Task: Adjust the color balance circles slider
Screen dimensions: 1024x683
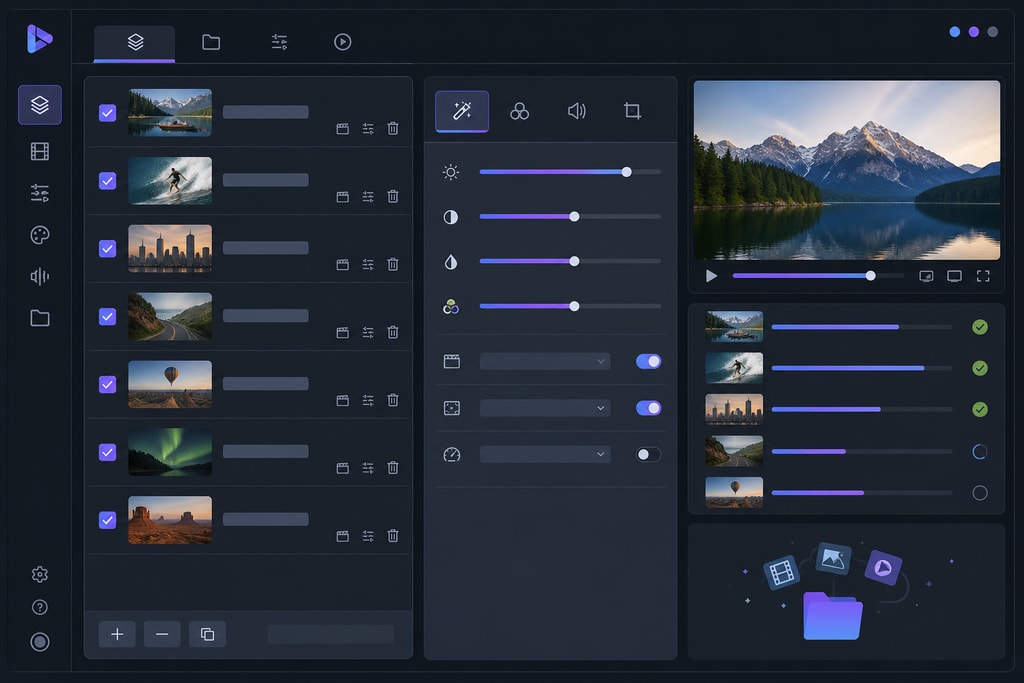Action: (x=570, y=306)
